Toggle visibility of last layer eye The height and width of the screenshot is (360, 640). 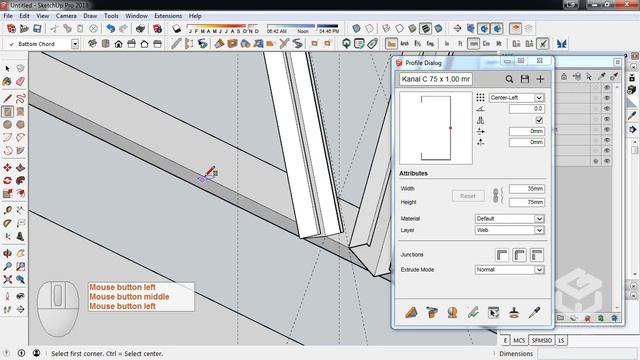click(x=607, y=161)
